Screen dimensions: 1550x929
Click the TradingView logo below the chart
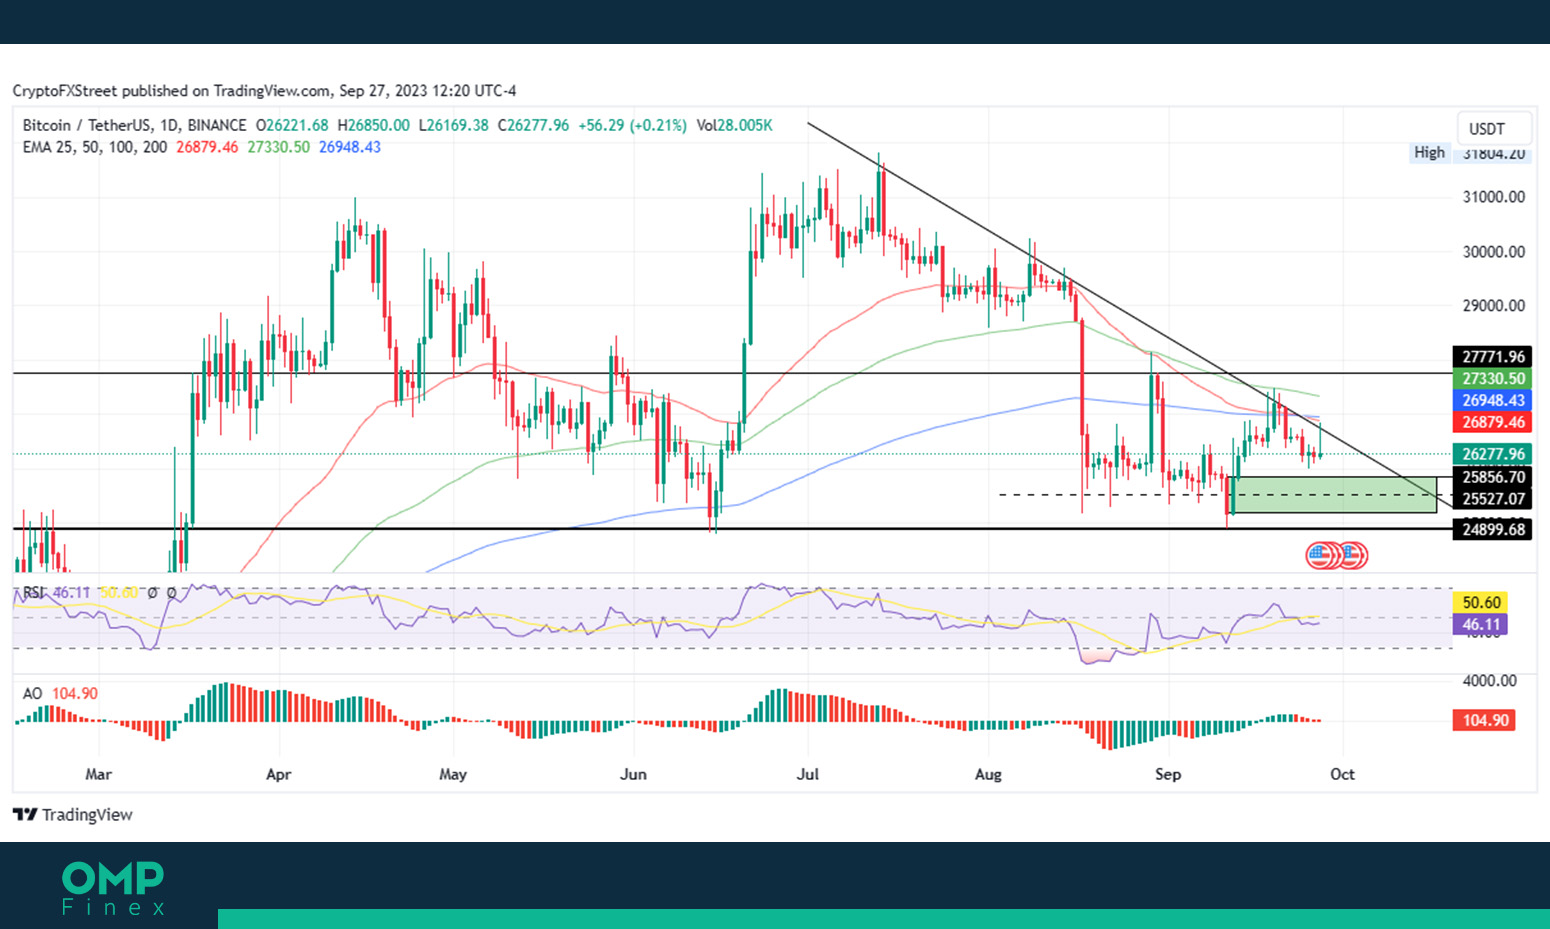click(x=72, y=815)
